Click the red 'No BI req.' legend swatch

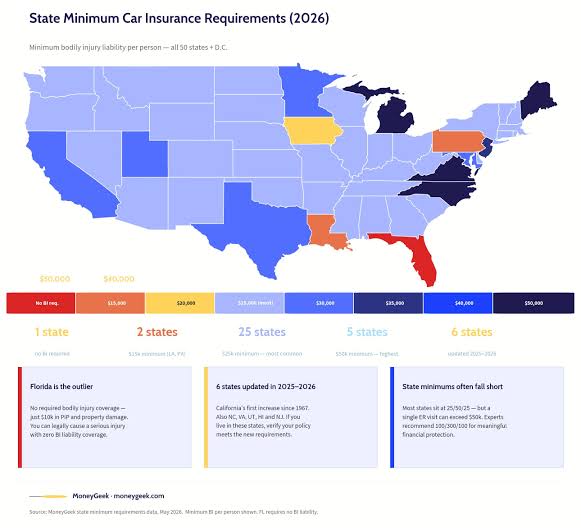pyautogui.click(x=41, y=303)
